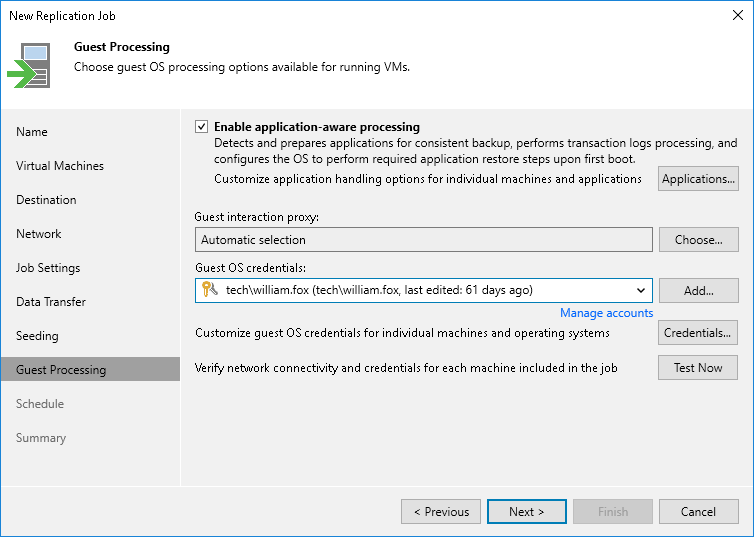754x537 pixels.
Task: Select the Network step in the sidebar
Action: click(x=39, y=234)
